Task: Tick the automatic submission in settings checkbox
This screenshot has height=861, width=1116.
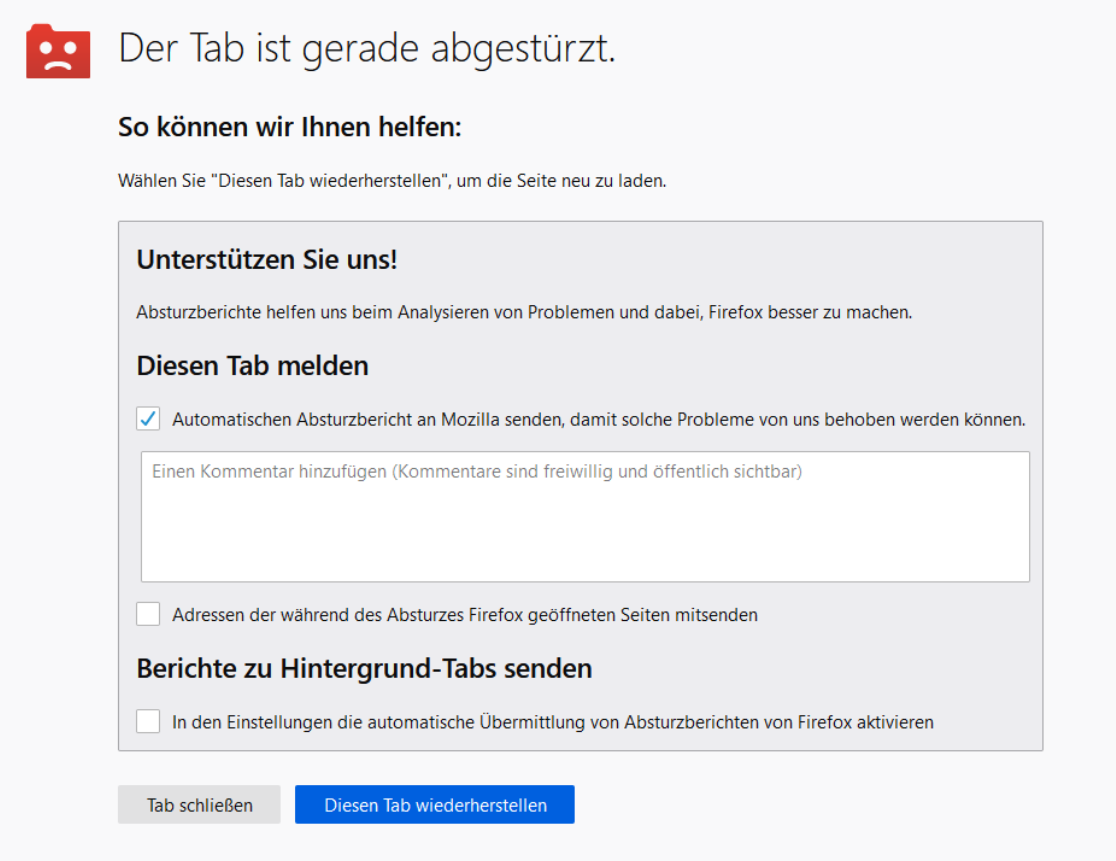Action: 148,721
